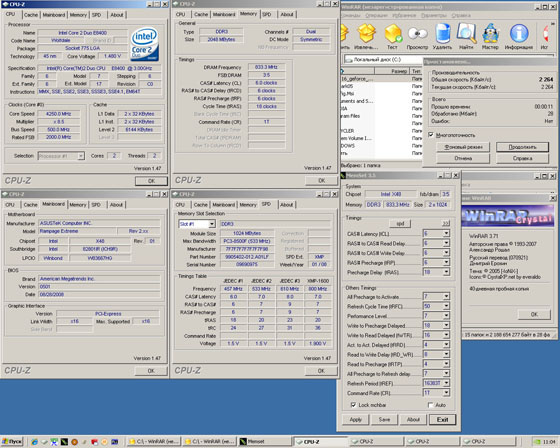The width and height of the screenshot is (560, 448).
Task: Open SPD tab in CPU-Z Memory timings window
Action: coord(267,15)
